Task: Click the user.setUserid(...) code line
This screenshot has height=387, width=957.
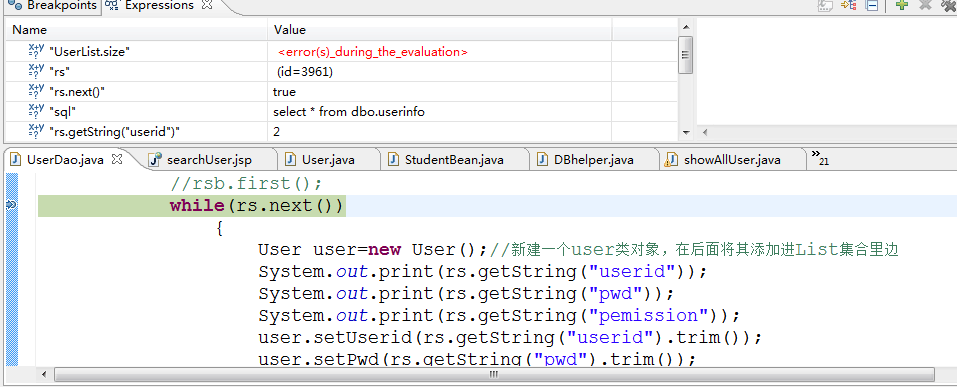Action: 511,338
